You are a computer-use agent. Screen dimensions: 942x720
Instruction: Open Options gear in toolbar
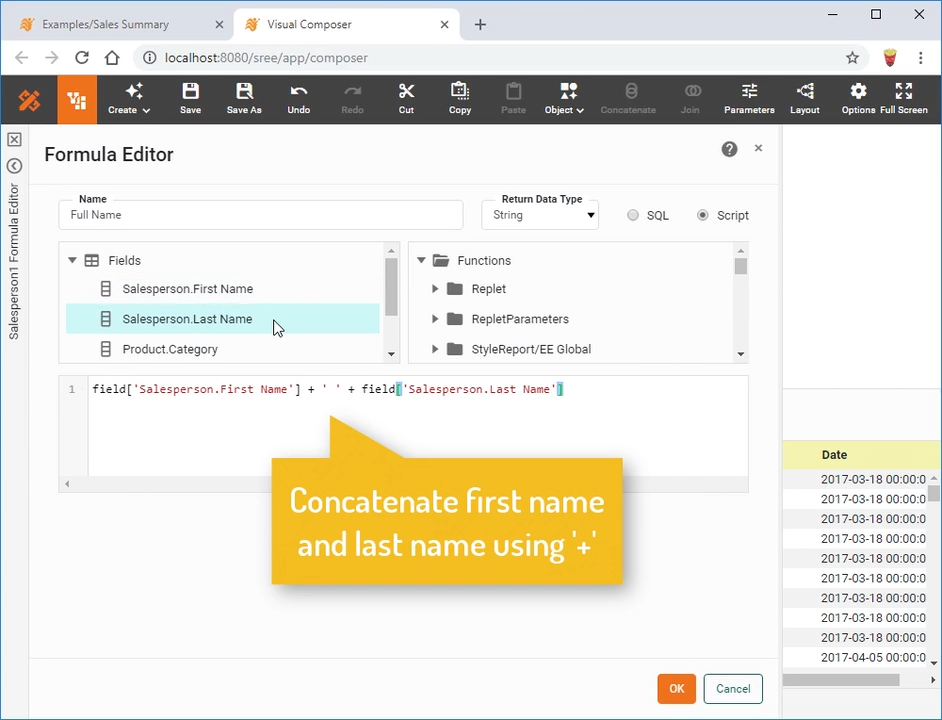858,99
